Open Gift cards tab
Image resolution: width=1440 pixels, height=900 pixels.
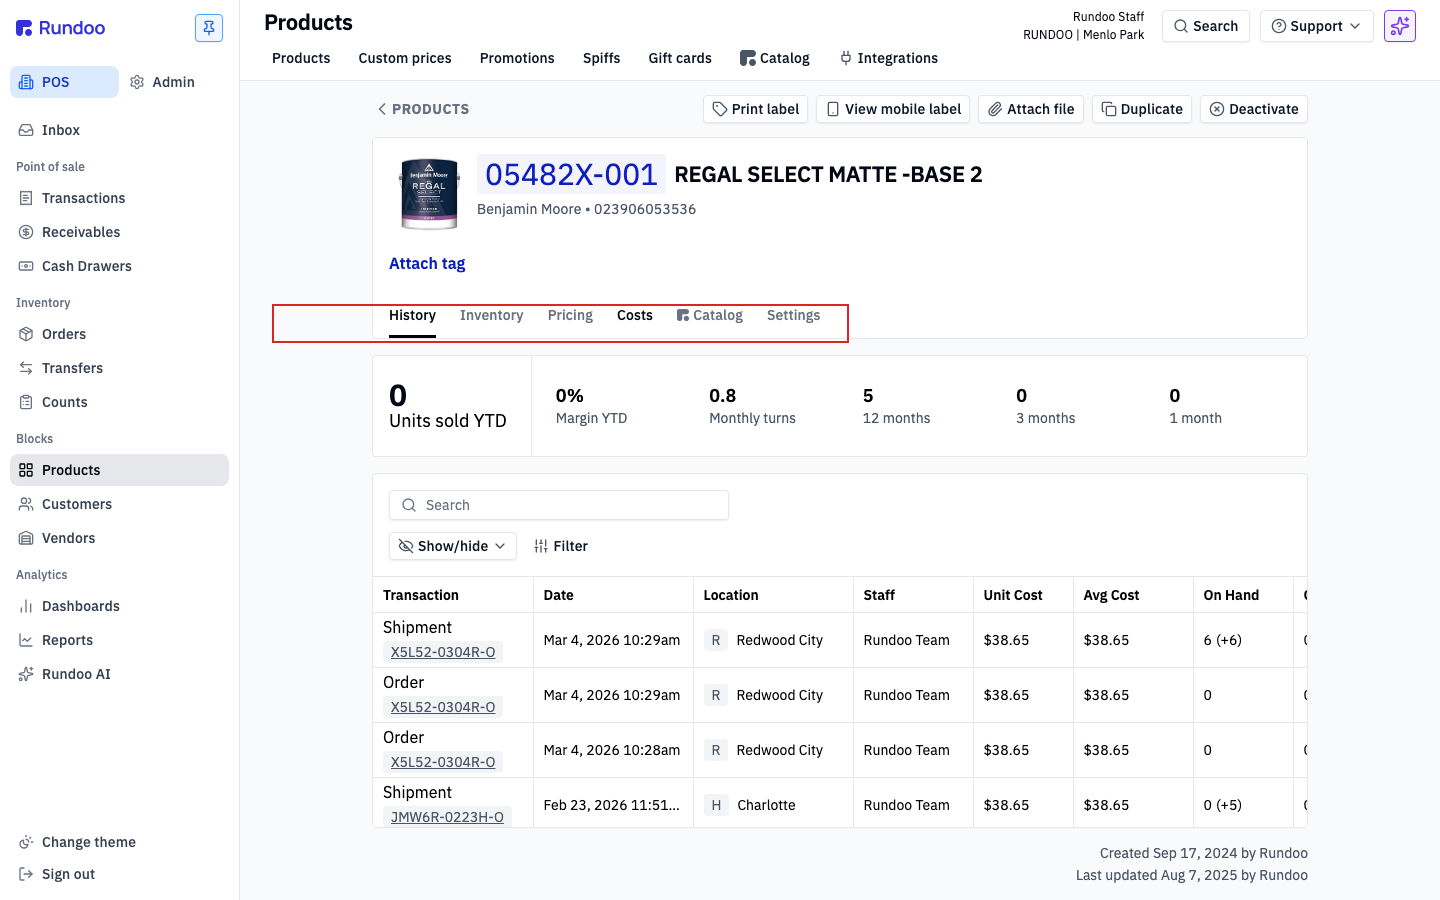[680, 58]
